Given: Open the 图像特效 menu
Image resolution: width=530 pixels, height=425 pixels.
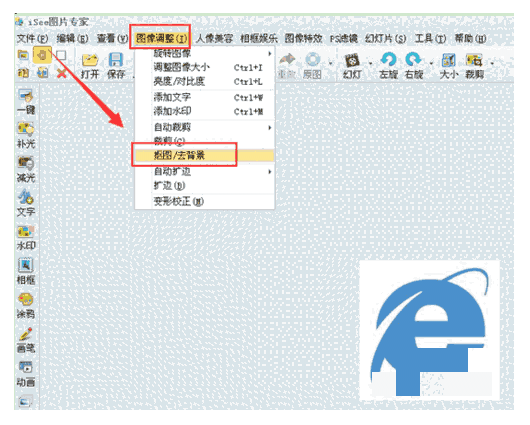Looking at the screenshot, I should tap(303, 39).
